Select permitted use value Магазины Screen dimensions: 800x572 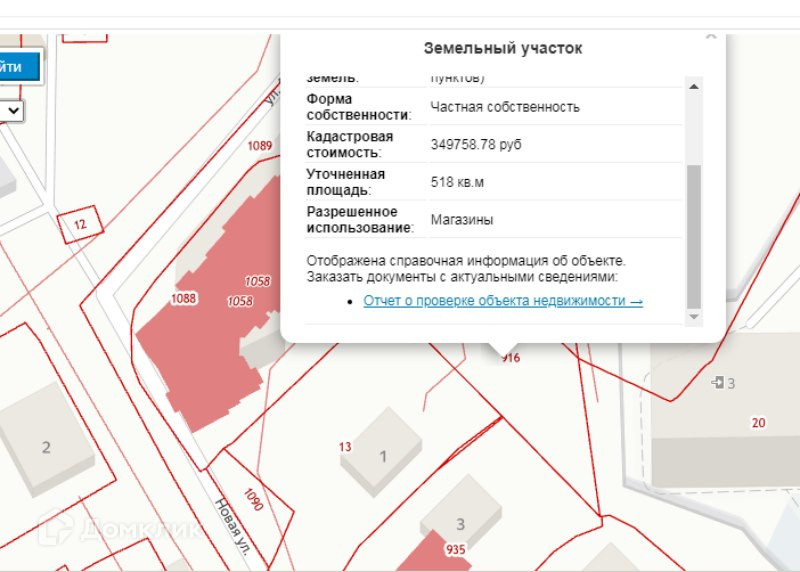462,220
